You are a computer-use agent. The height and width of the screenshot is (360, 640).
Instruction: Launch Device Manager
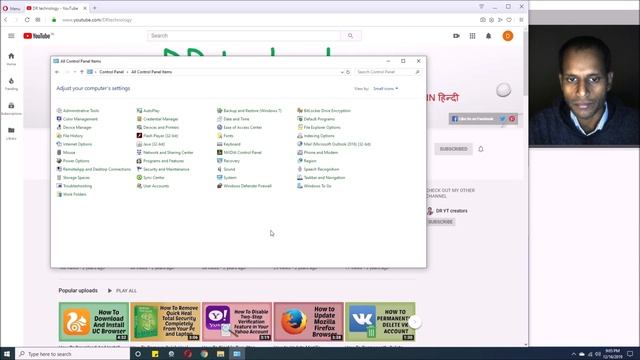click(x=74, y=127)
